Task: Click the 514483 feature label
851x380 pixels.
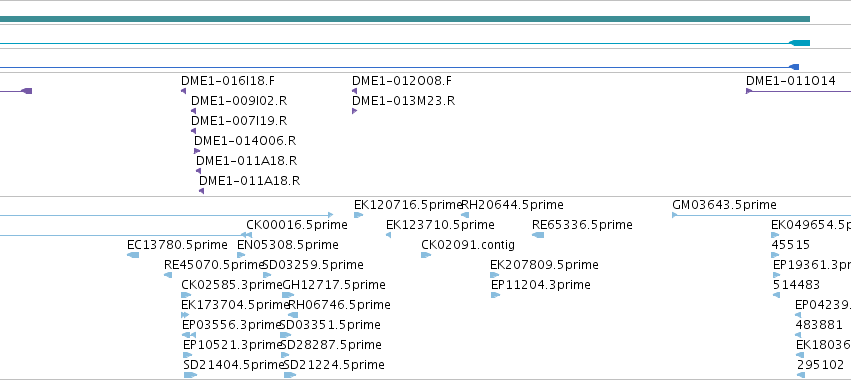Action: [796, 285]
